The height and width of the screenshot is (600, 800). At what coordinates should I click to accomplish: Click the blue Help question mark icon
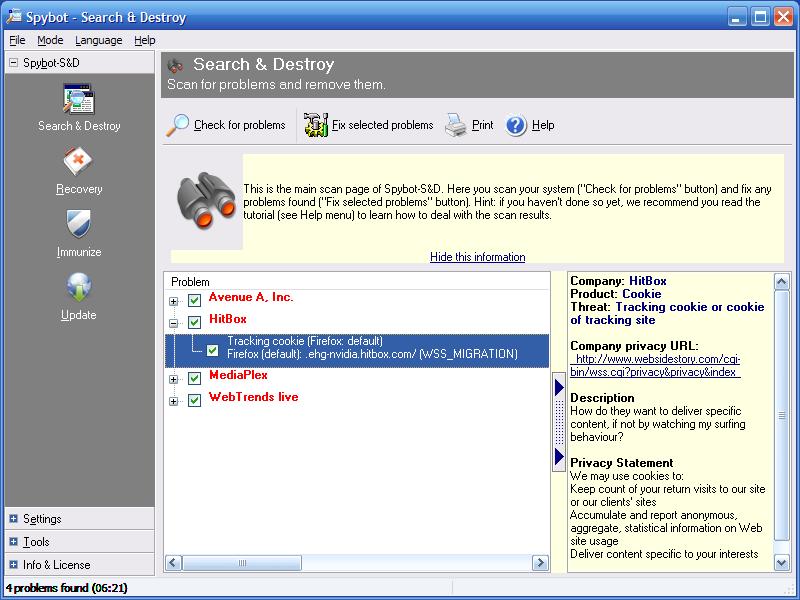[516, 125]
